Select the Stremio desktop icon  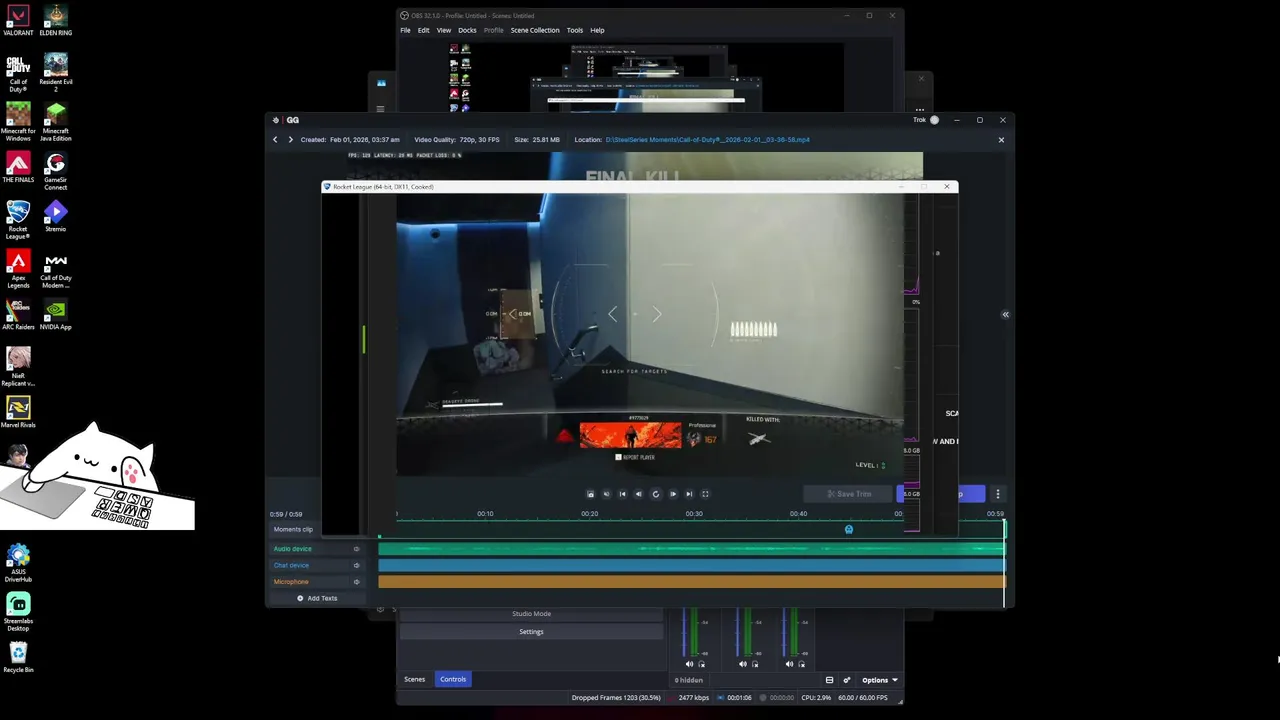click(56, 216)
